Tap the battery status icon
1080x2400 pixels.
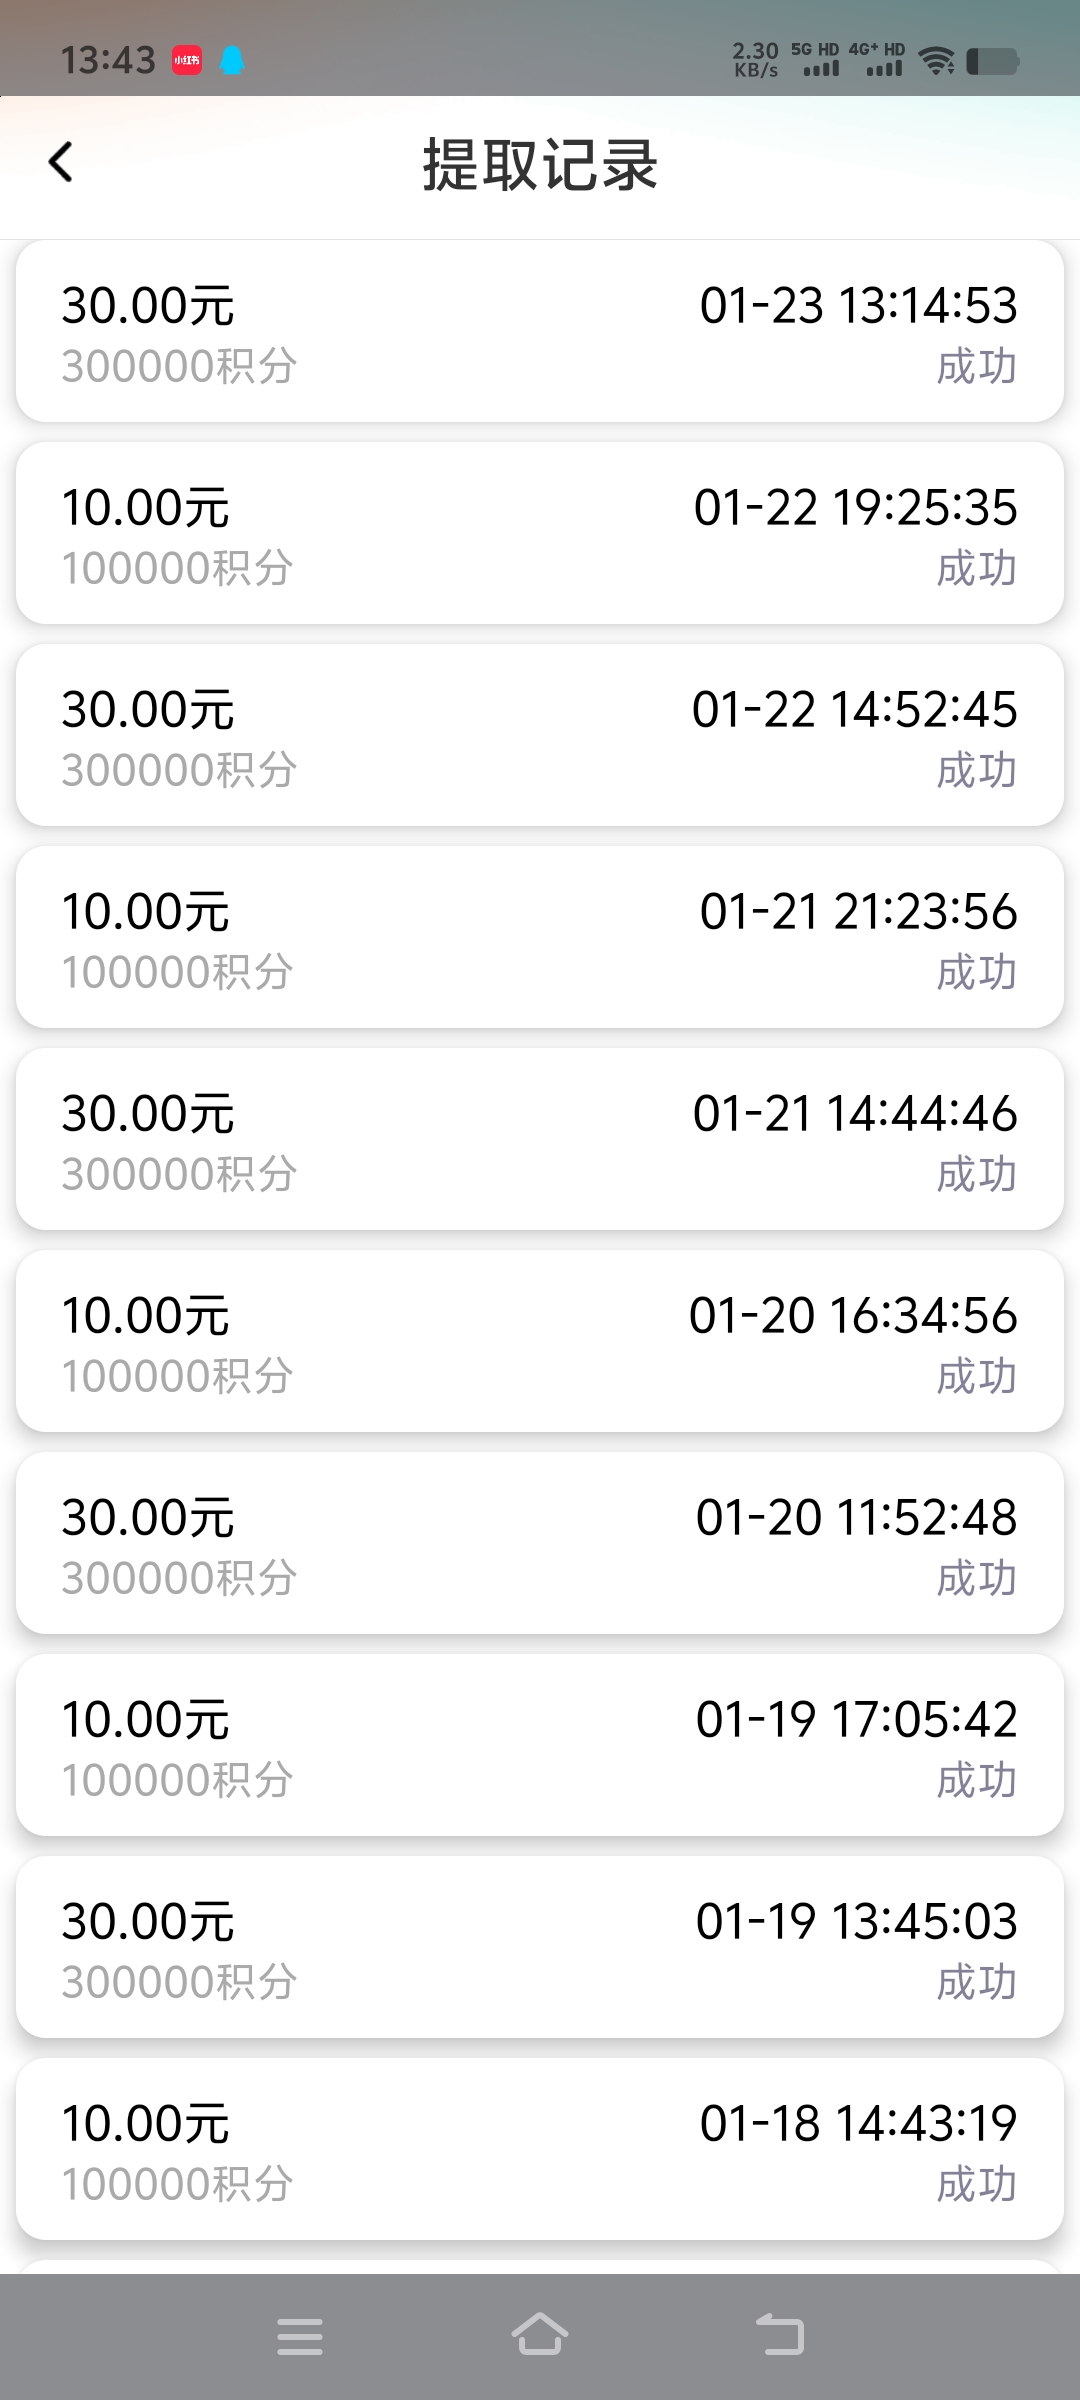coord(993,62)
